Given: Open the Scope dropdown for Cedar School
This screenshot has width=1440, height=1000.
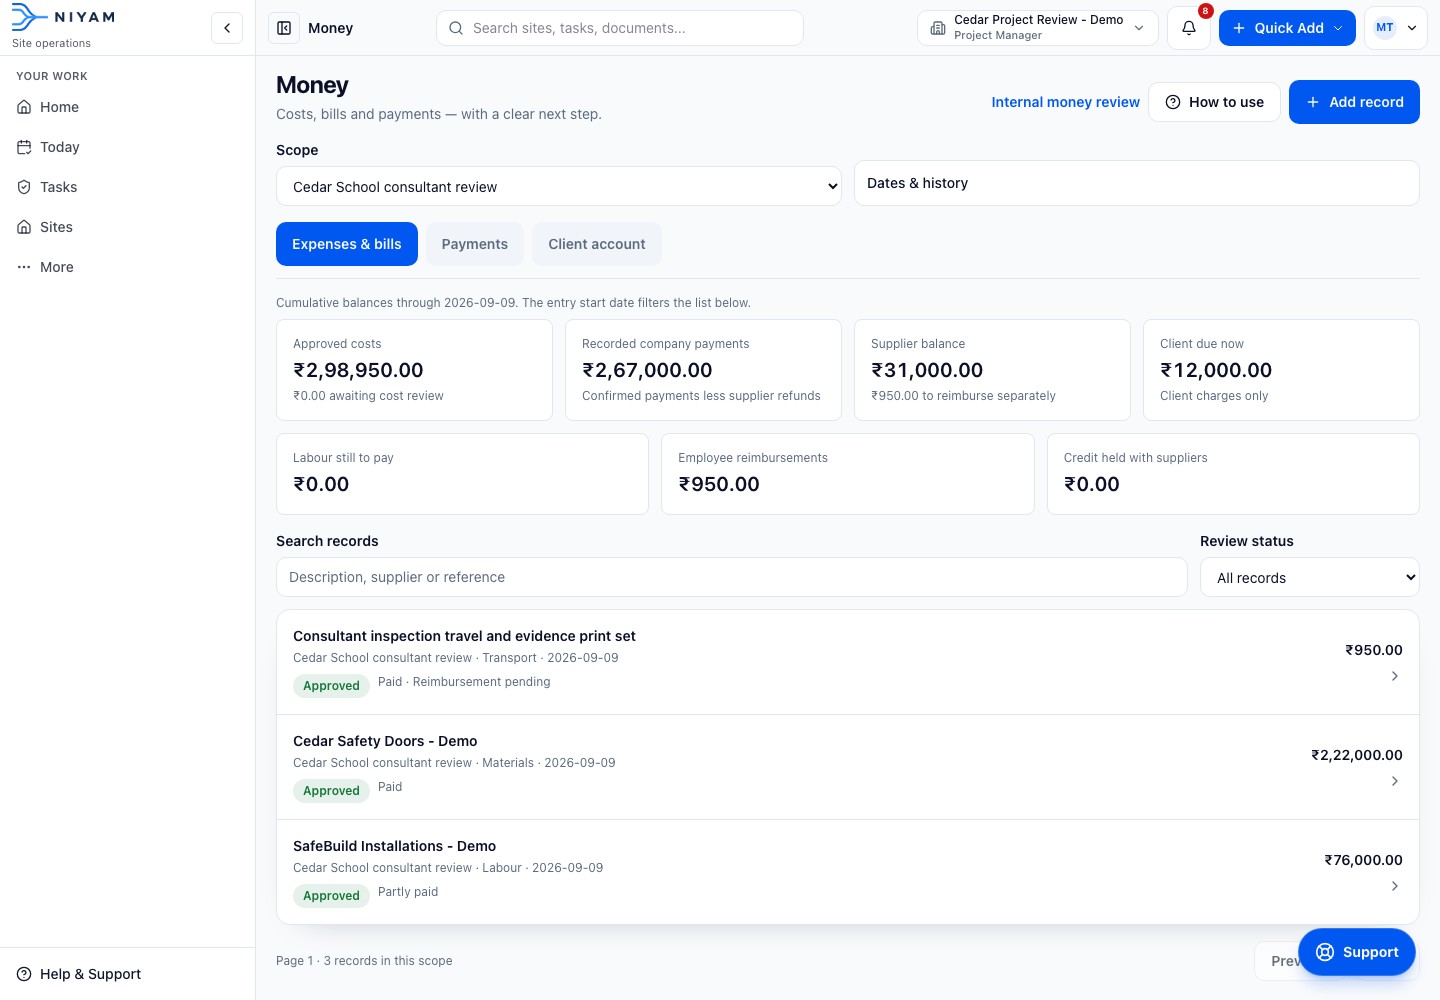Looking at the screenshot, I should tap(559, 187).
